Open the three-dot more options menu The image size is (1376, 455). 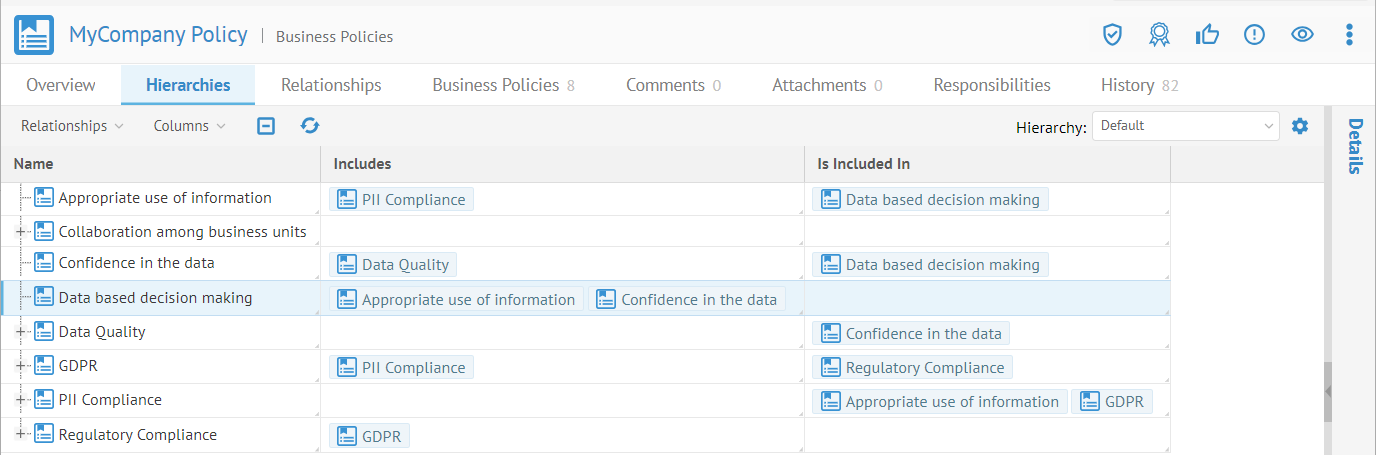pos(1349,35)
